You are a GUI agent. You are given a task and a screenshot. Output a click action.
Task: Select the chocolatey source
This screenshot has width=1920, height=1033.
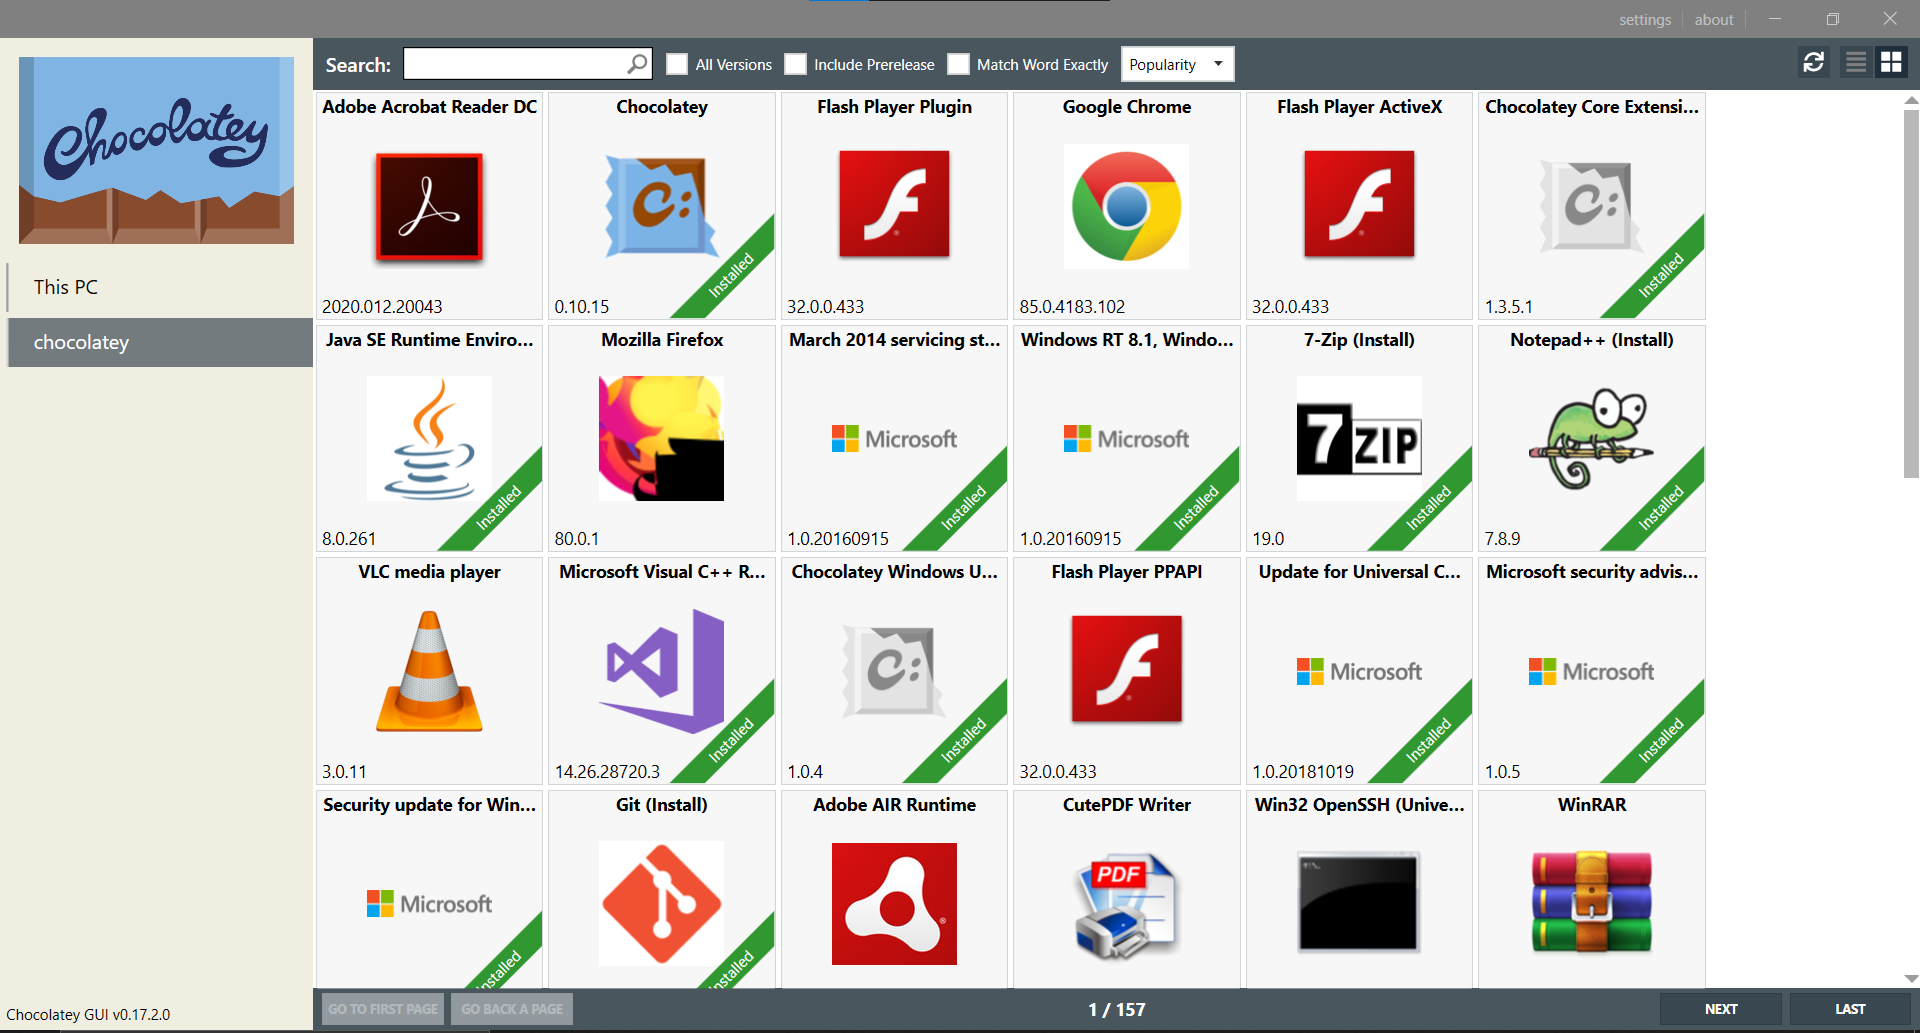click(160, 342)
